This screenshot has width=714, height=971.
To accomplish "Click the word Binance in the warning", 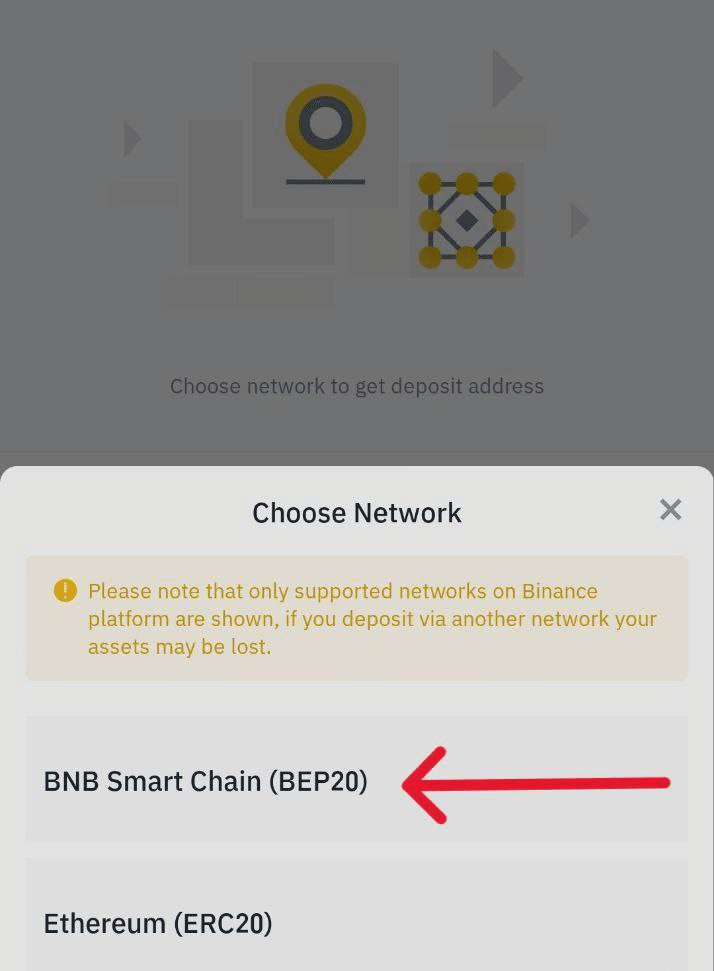I will (559, 591).
